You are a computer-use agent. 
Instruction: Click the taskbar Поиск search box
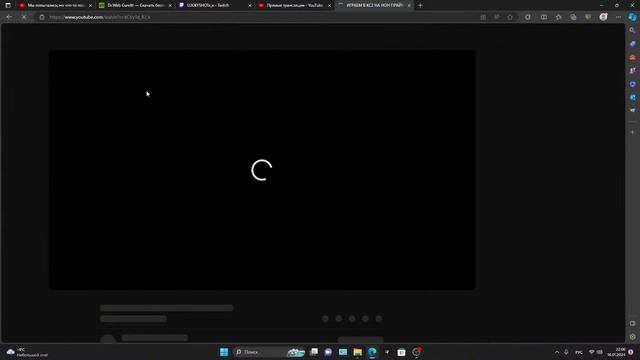point(269,352)
